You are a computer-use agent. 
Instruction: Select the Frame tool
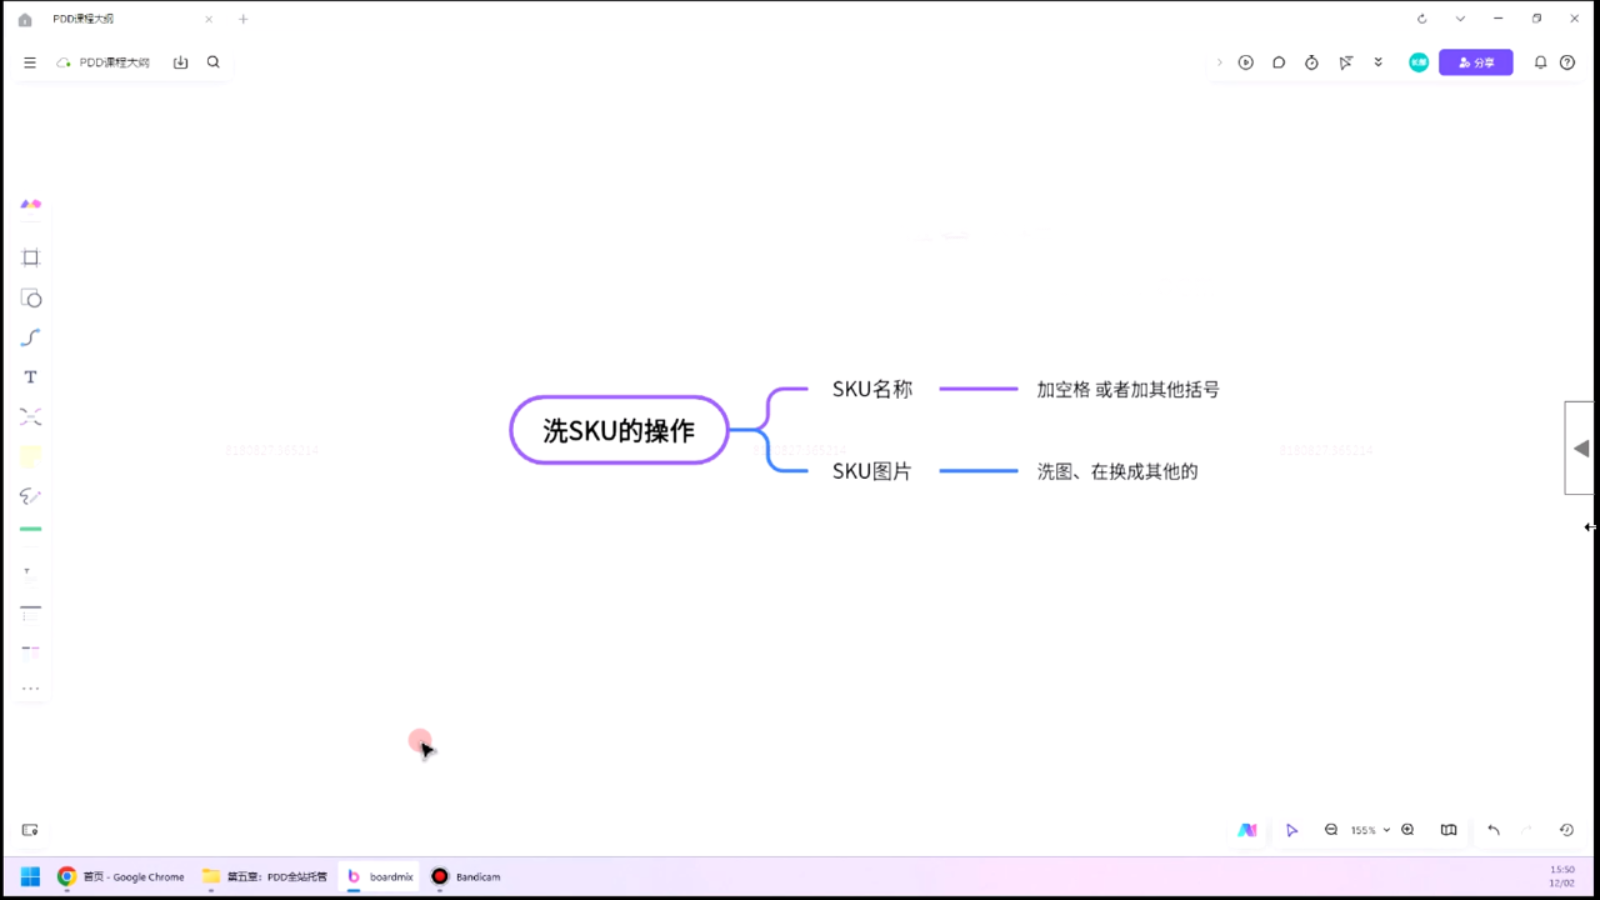tap(30, 257)
